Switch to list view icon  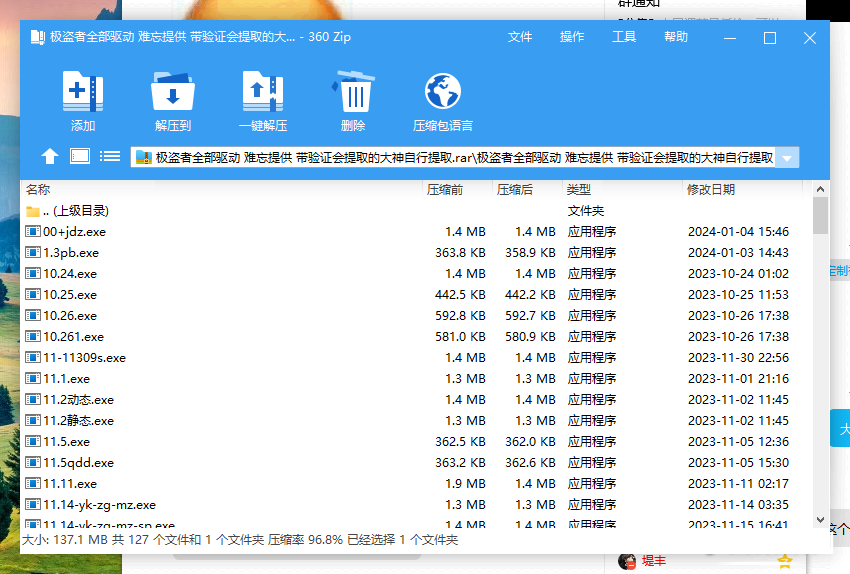pyautogui.click(x=110, y=157)
